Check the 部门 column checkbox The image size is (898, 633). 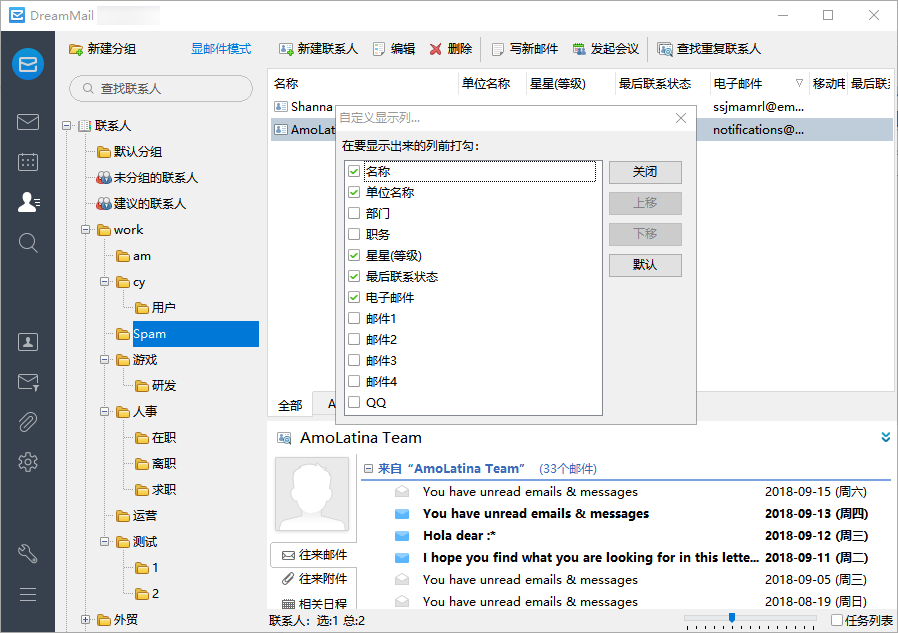click(x=354, y=213)
